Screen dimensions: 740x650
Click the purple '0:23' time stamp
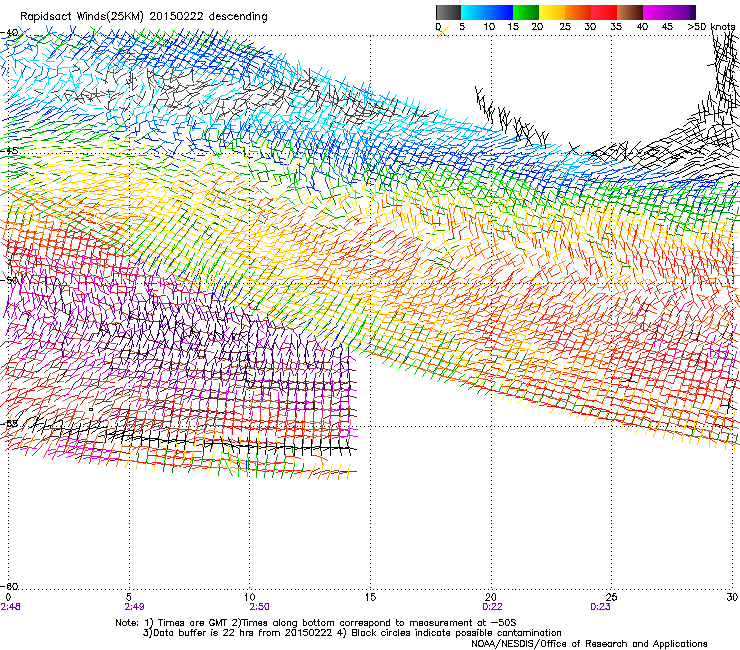click(600, 607)
